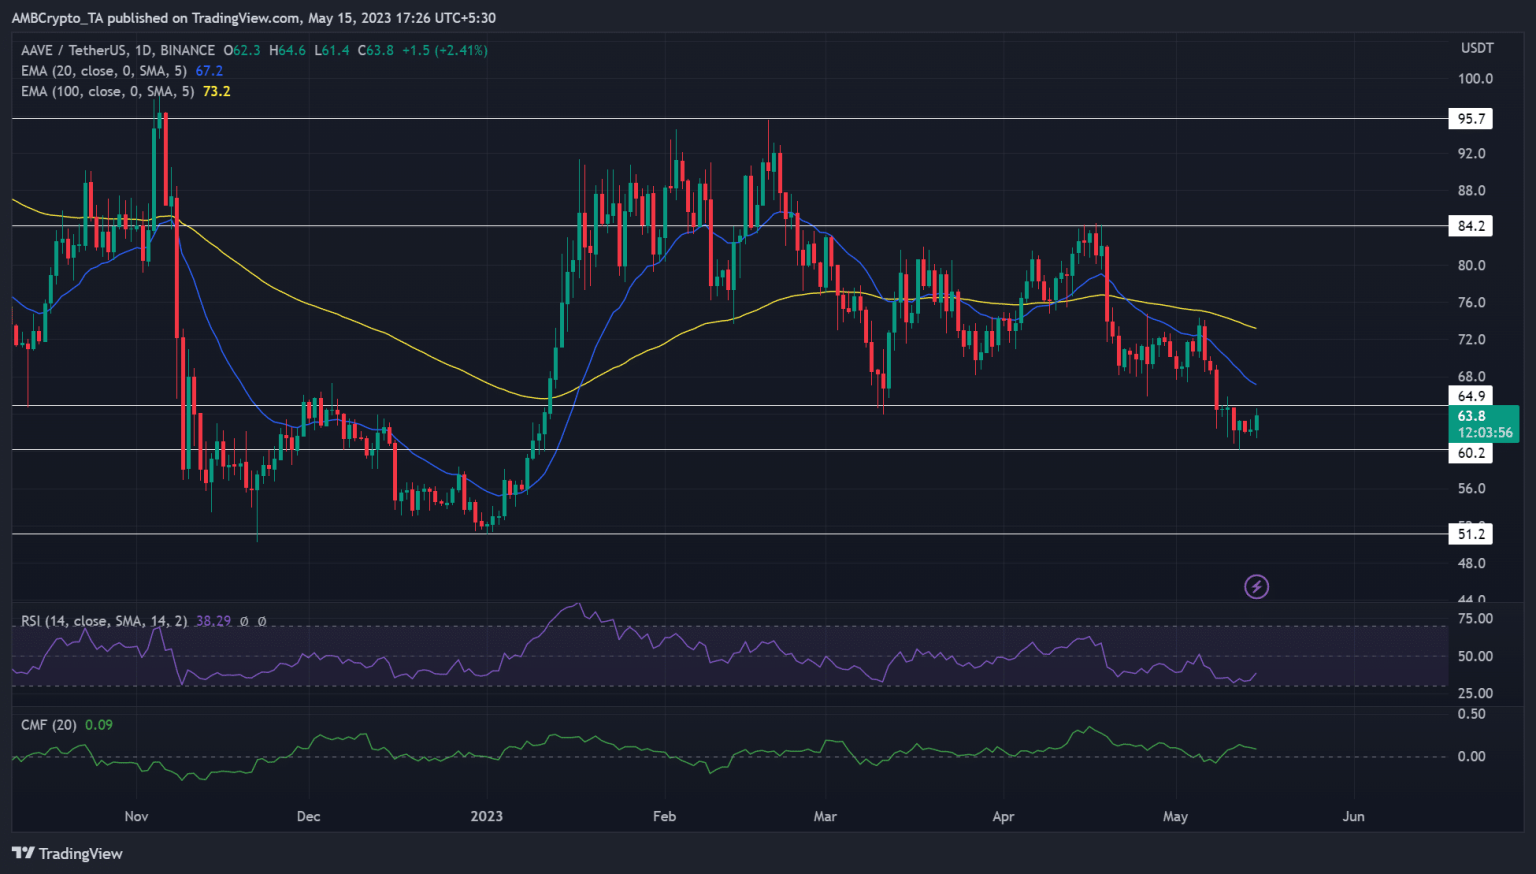
Task: Click the USDT label on the price axis
Action: pyautogui.click(x=1477, y=47)
